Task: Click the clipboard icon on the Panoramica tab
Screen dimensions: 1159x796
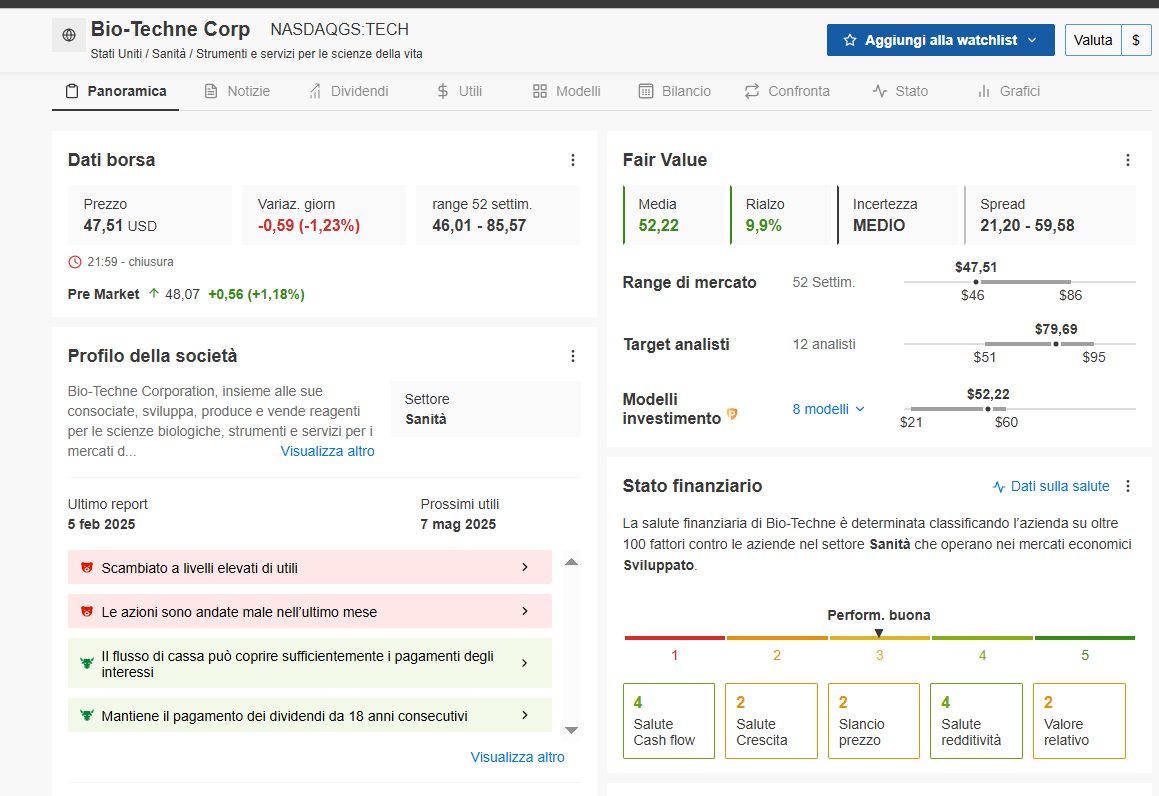Action: click(72, 92)
